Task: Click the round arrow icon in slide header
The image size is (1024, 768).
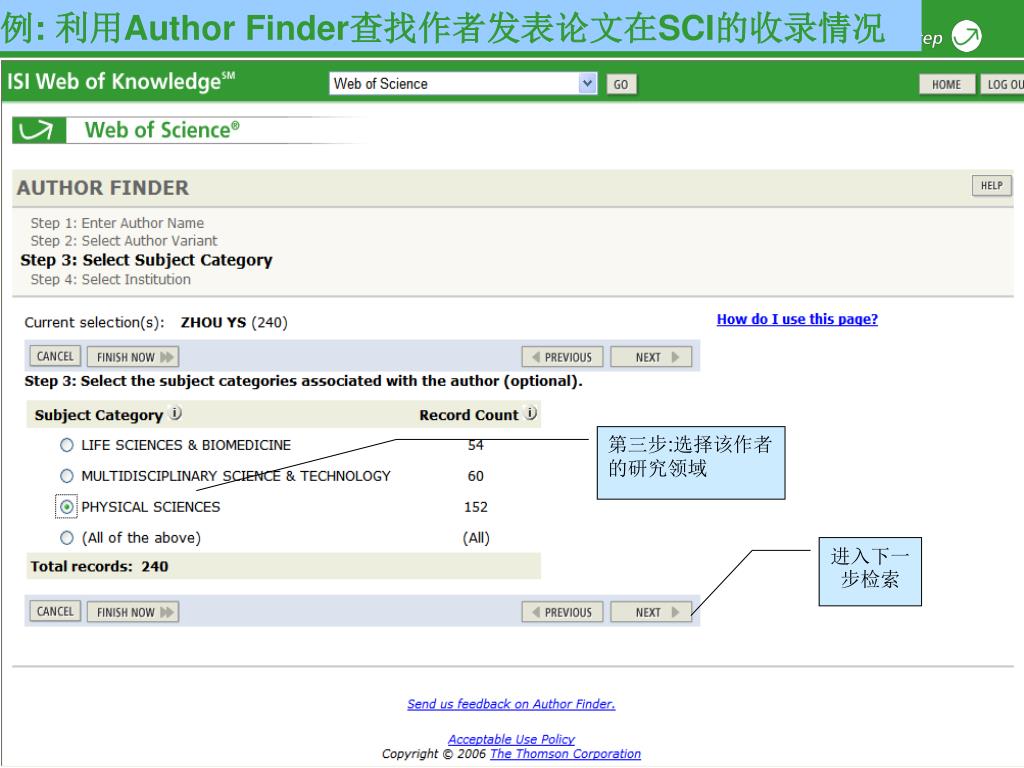Action: coord(967,36)
